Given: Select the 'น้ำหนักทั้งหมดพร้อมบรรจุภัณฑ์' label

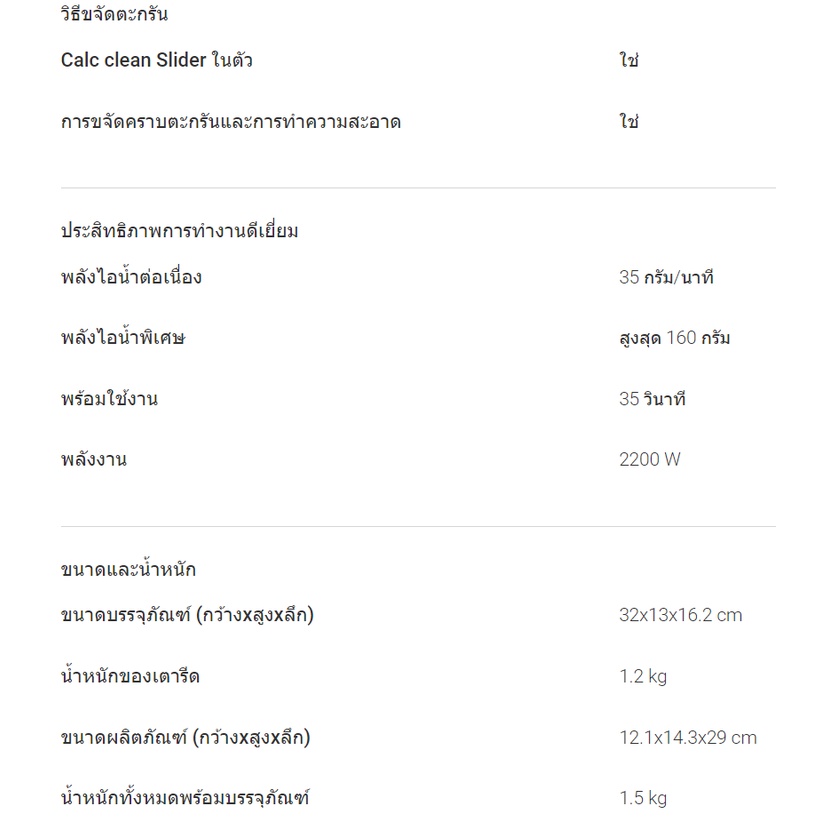Looking at the screenshot, I should pyautogui.click(x=185, y=798).
